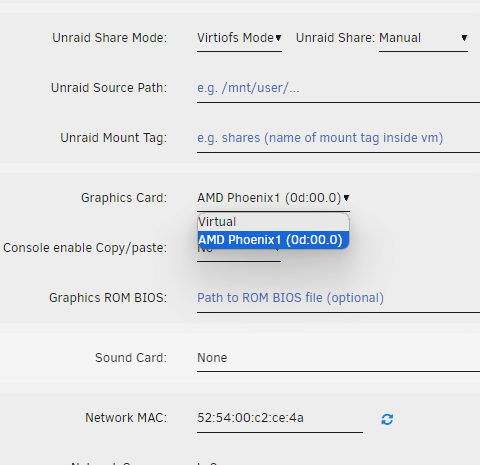Regenerate the Network MAC address with refresh icon
This screenshot has height=465, width=480.
coord(387,419)
